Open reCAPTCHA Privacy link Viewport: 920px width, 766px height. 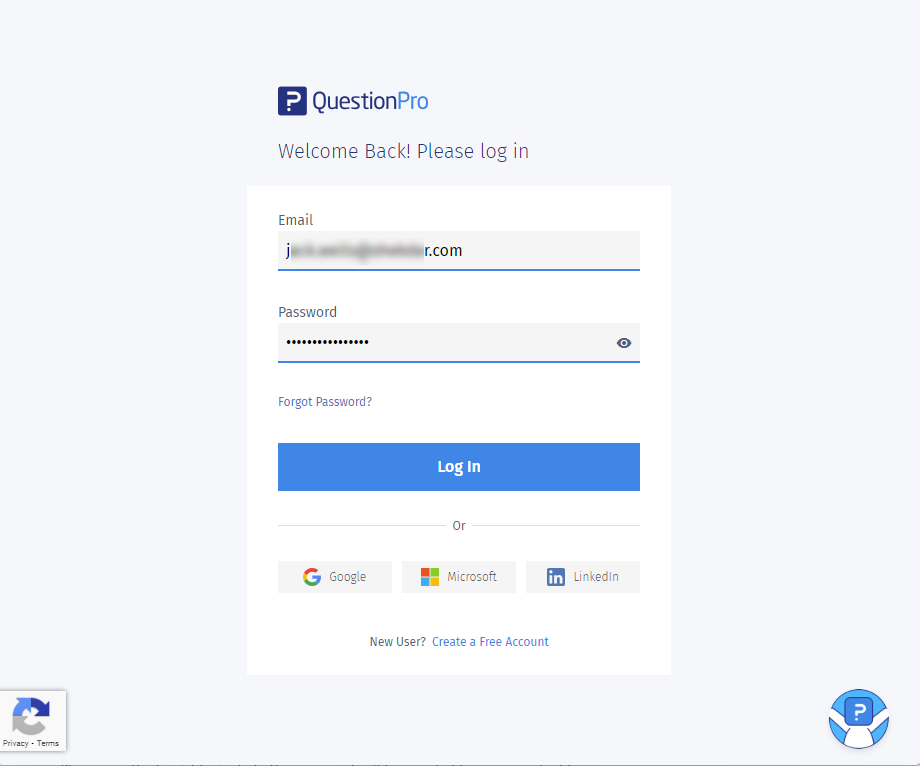15,743
